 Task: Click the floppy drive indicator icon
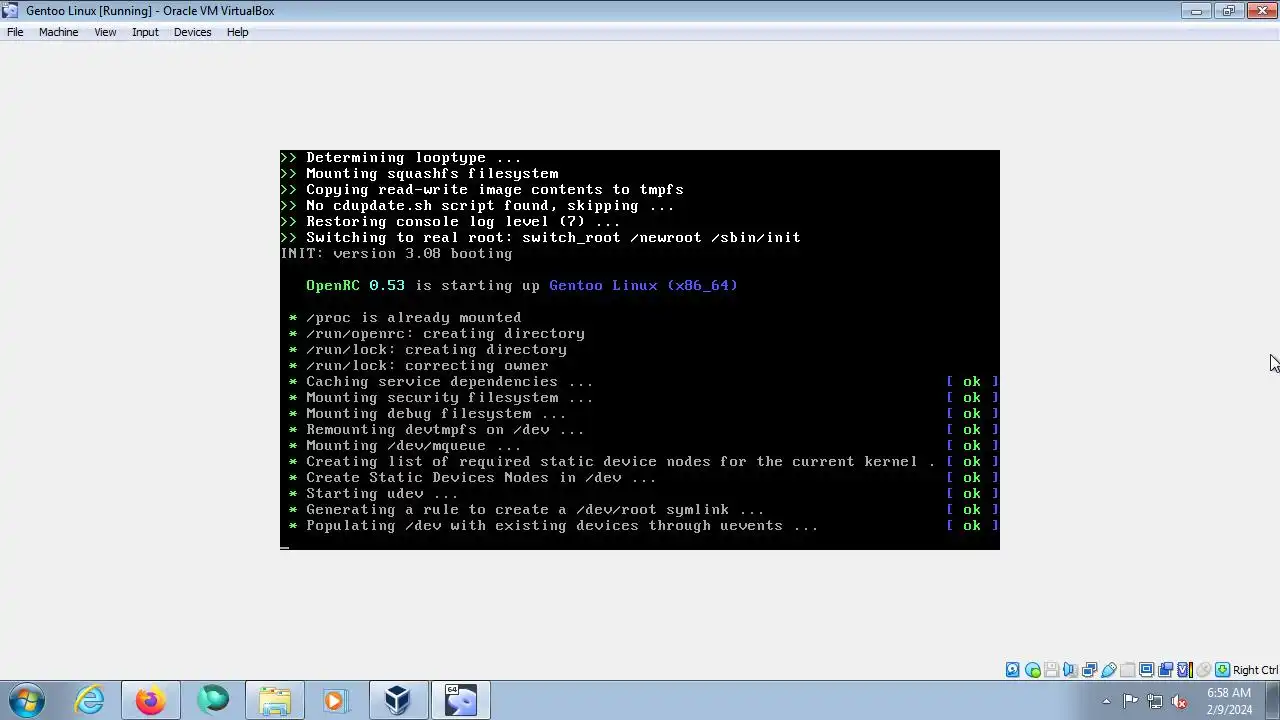[x=1051, y=670]
